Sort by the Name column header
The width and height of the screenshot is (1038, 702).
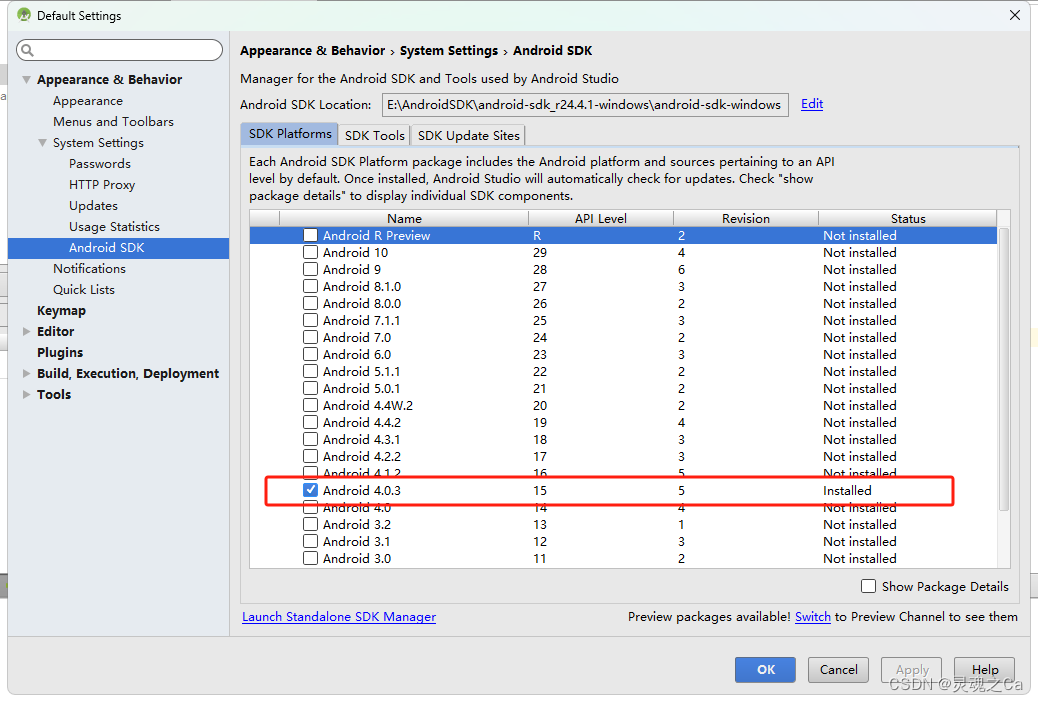[404, 219]
